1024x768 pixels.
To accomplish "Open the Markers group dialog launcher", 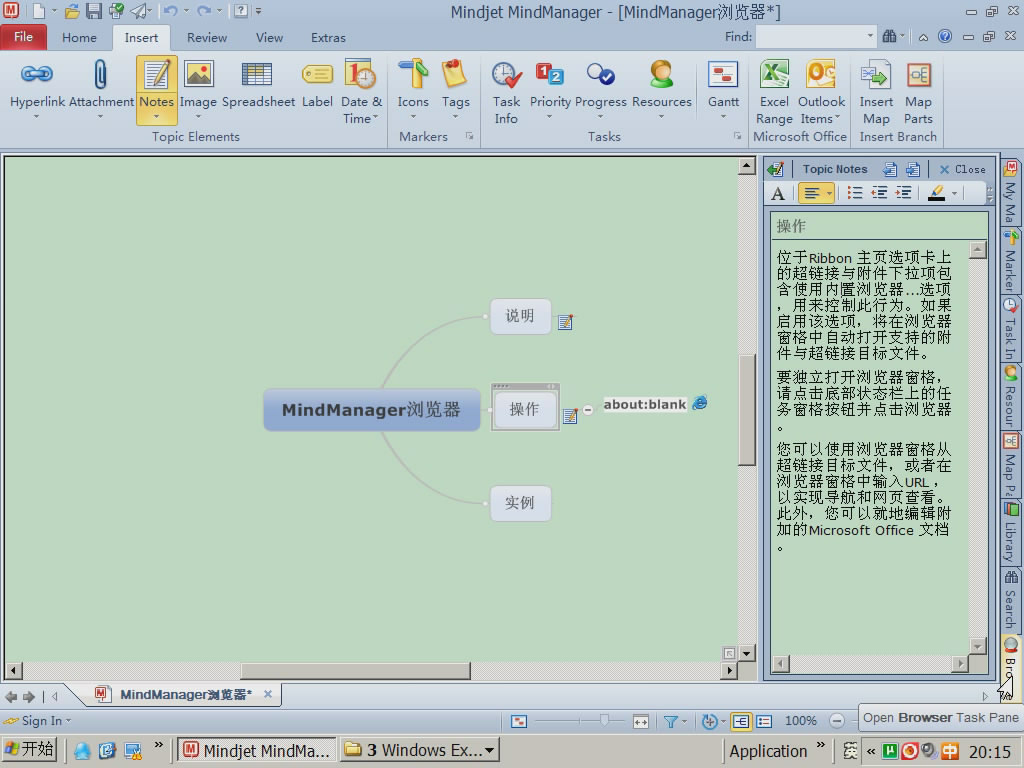I will click(x=469, y=136).
